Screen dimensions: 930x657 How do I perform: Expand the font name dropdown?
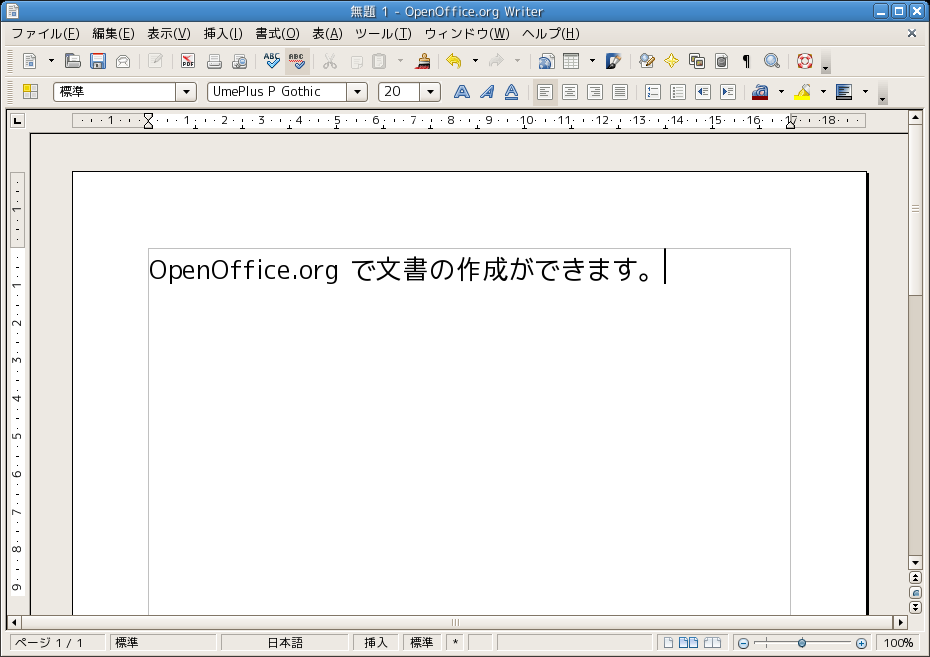pos(357,92)
